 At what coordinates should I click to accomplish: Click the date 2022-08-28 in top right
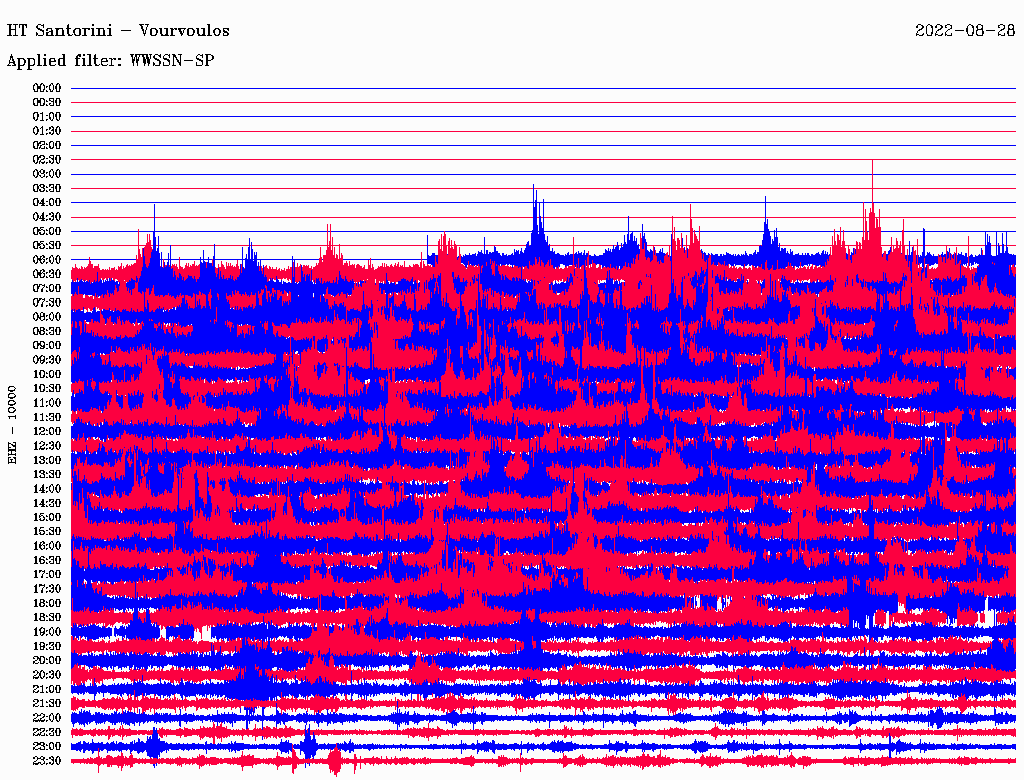click(x=963, y=31)
